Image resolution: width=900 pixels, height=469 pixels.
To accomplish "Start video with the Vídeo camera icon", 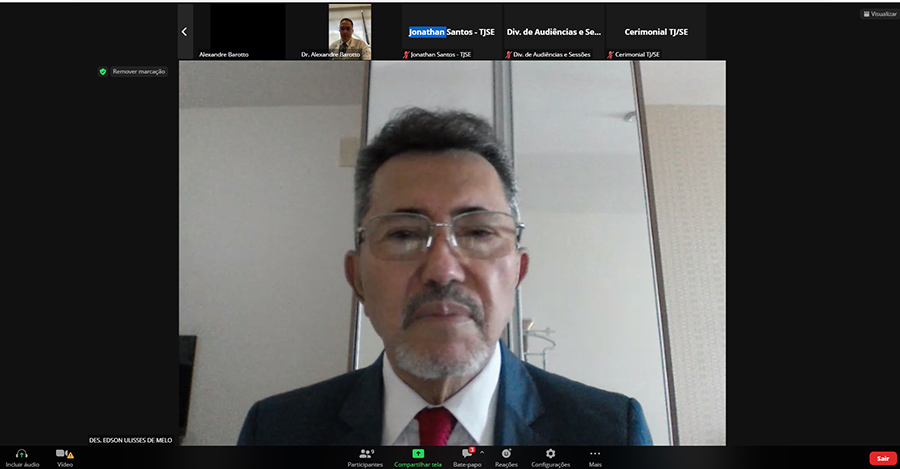I will coord(63,454).
